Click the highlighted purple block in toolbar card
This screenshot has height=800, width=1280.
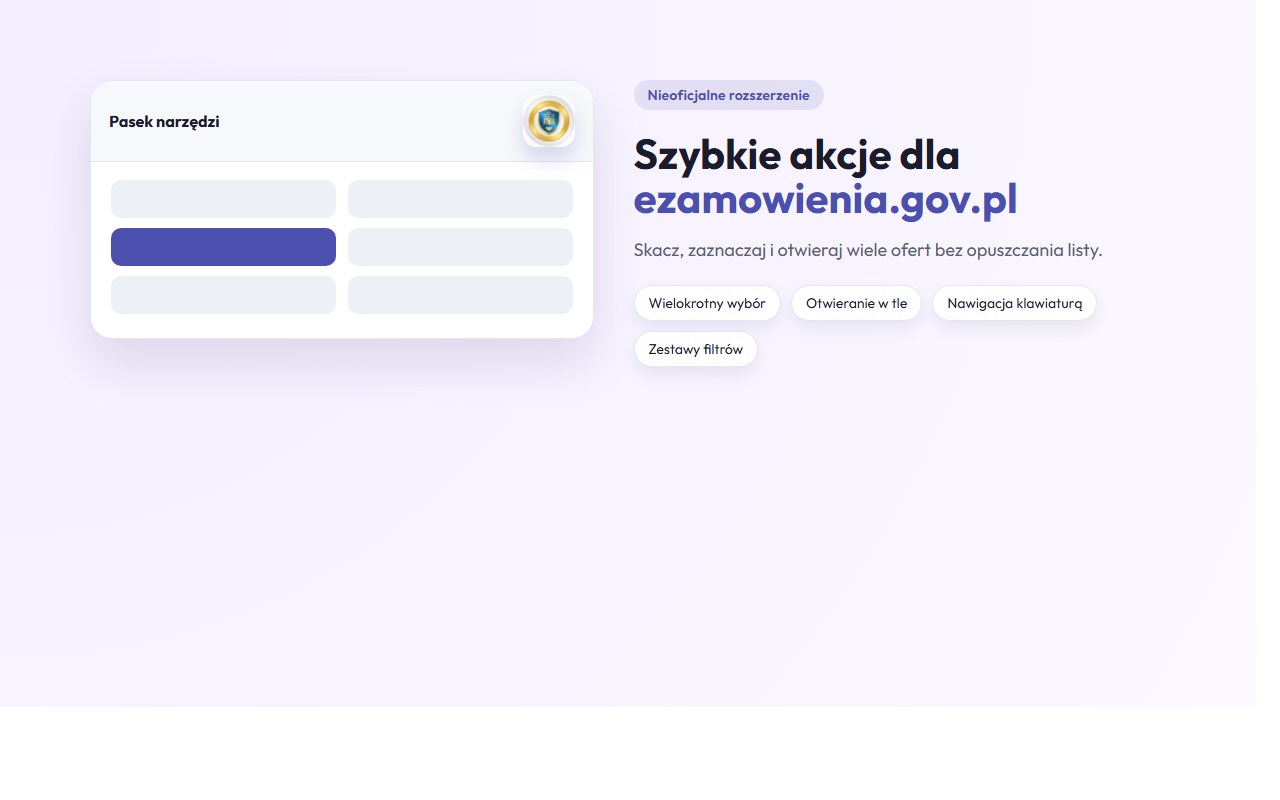[223, 247]
